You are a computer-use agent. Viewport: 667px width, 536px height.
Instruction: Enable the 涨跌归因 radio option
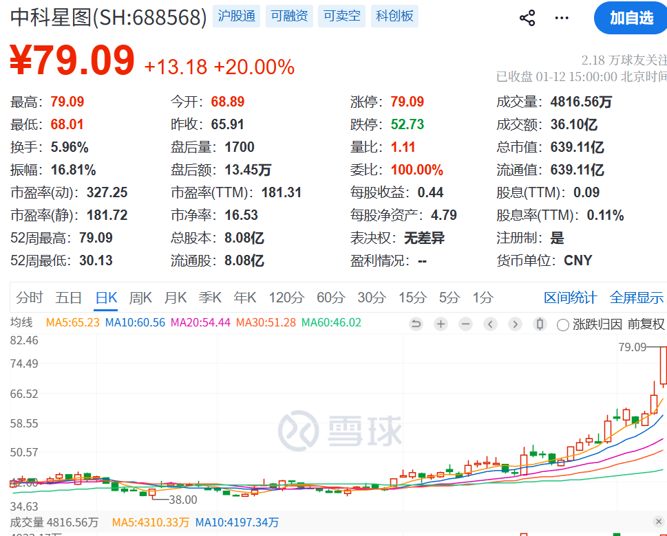coord(564,325)
